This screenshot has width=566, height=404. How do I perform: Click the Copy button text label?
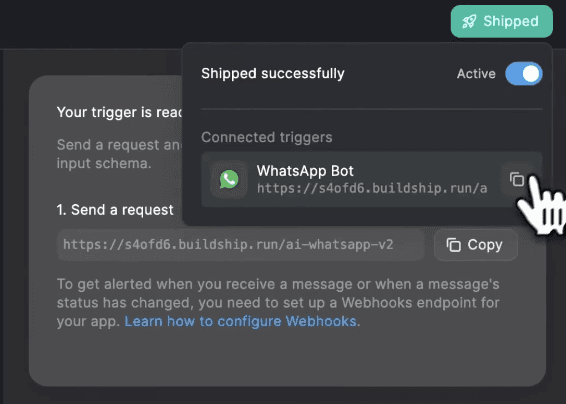pyautogui.click(x=485, y=245)
